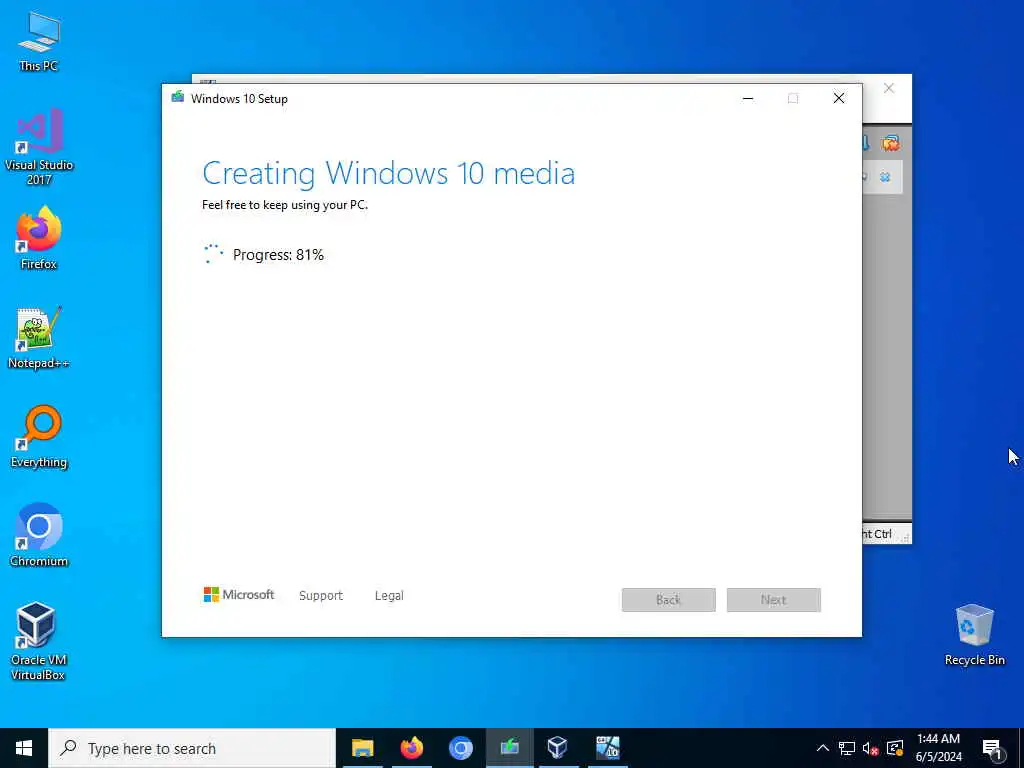
Task: Show hidden system tray icons
Action: pyautogui.click(x=823, y=748)
